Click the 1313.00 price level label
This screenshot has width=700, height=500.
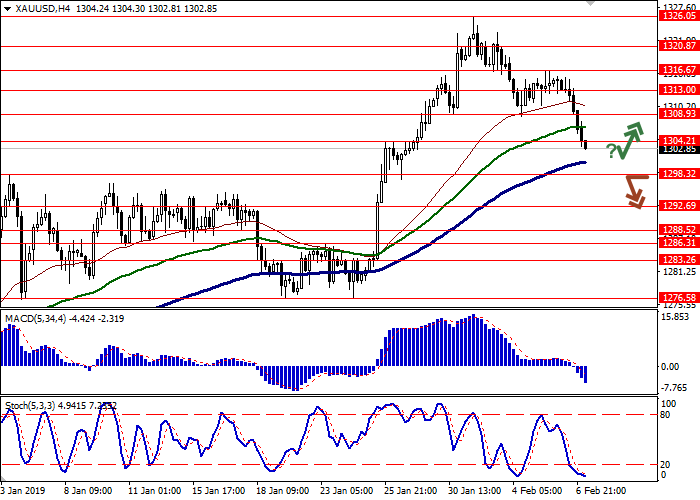(x=677, y=89)
